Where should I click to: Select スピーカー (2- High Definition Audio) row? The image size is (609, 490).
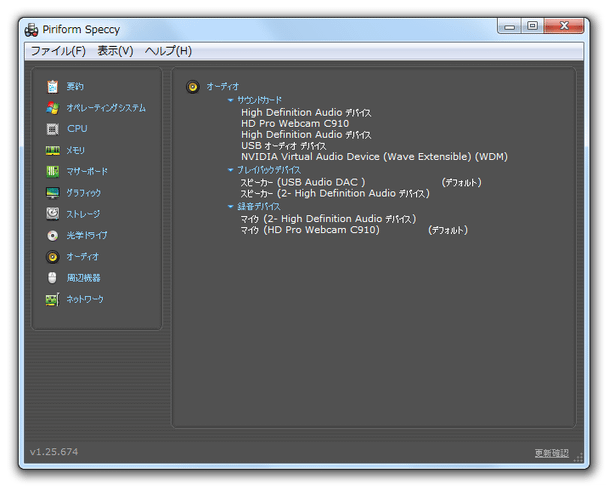335,193
